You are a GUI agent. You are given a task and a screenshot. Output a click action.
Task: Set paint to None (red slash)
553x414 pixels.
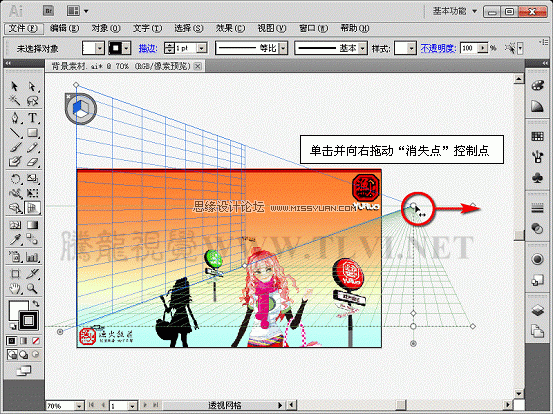[x=35, y=341]
